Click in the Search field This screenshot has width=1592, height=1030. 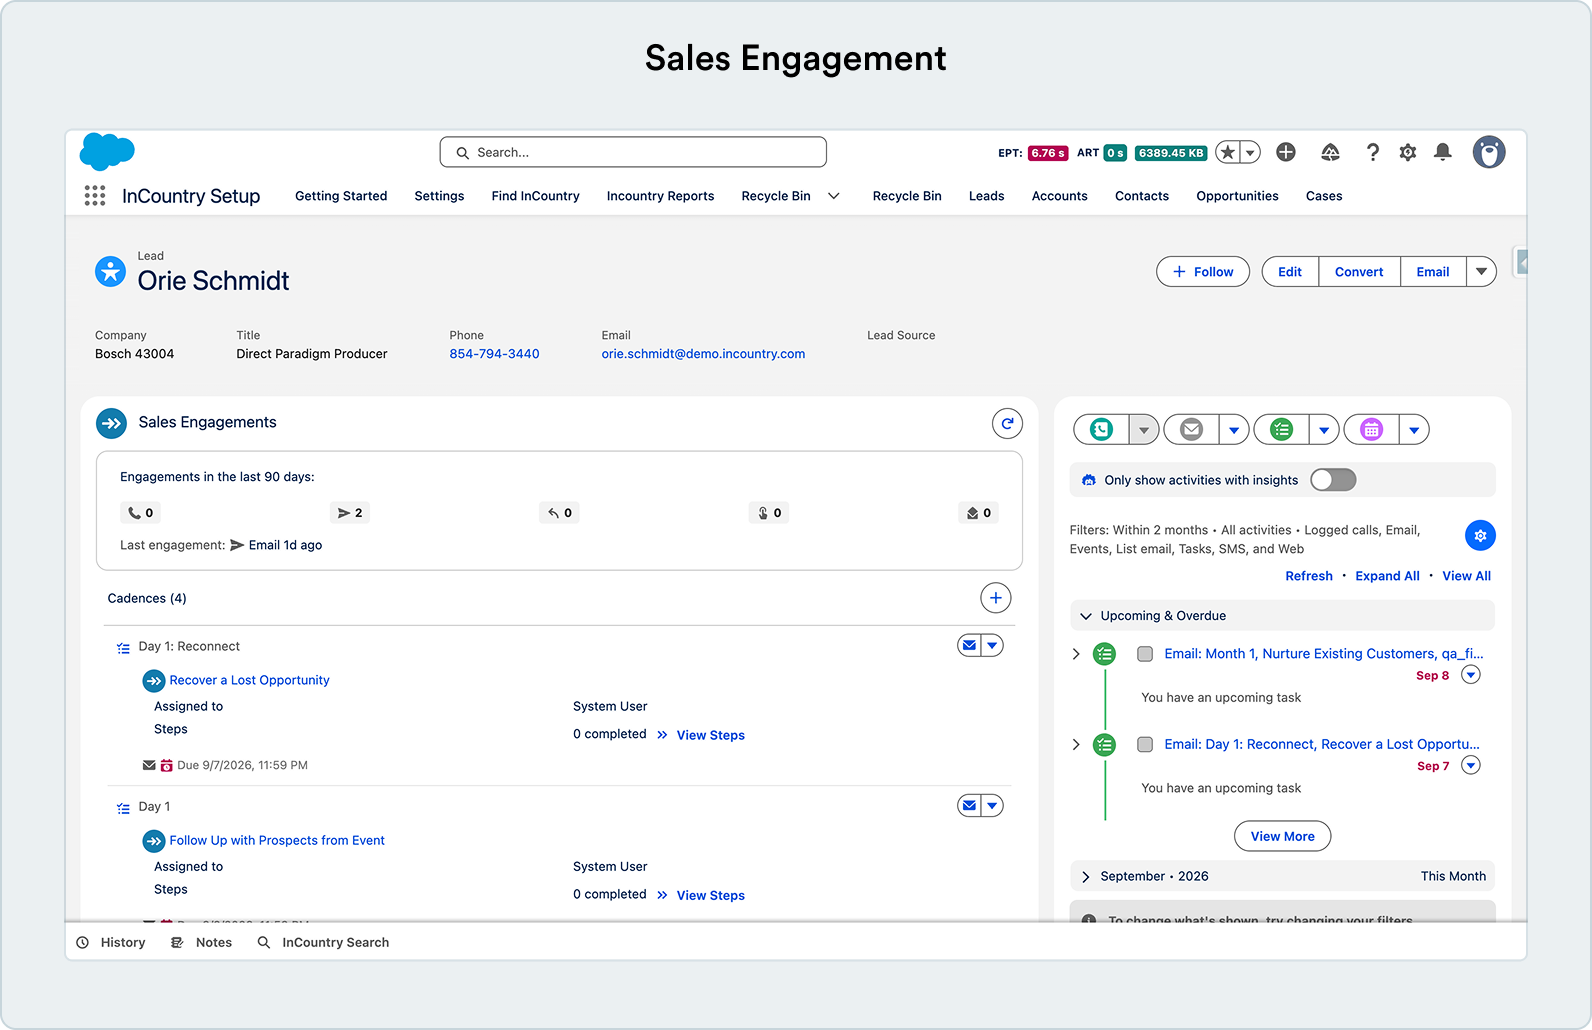coord(633,152)
